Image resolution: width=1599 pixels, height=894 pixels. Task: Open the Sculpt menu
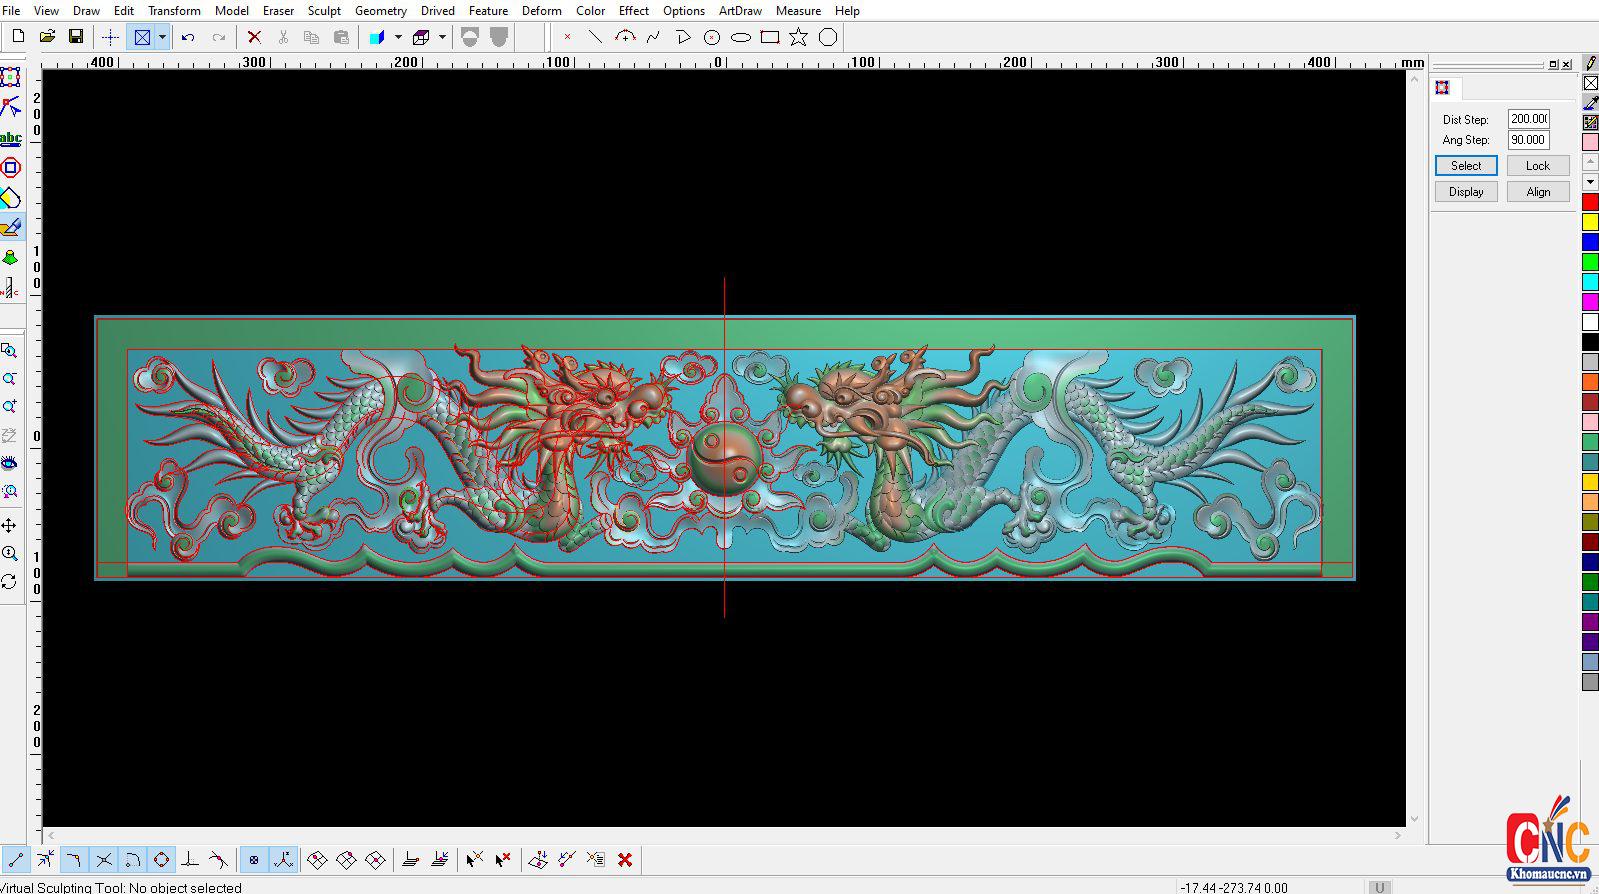324,11
